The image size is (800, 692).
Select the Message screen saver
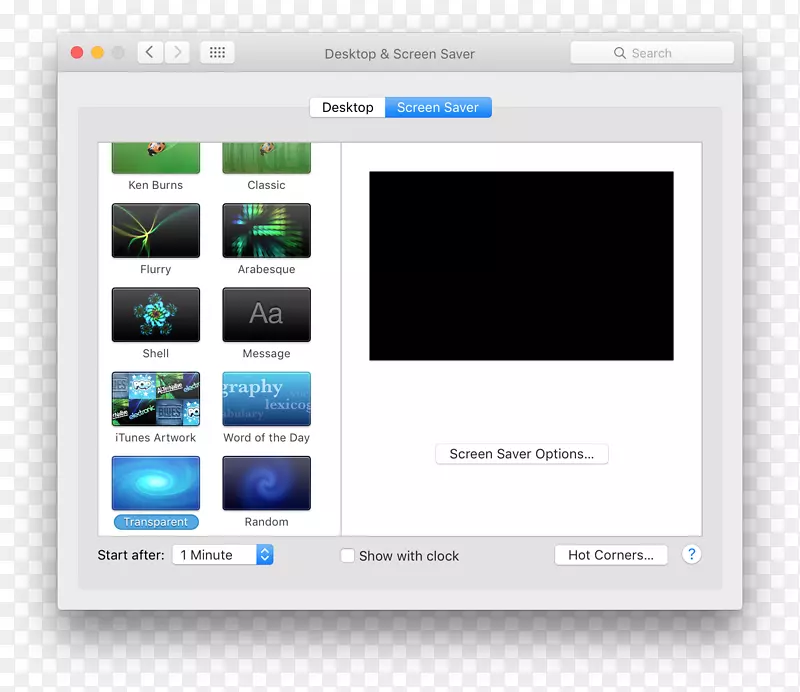266,314
